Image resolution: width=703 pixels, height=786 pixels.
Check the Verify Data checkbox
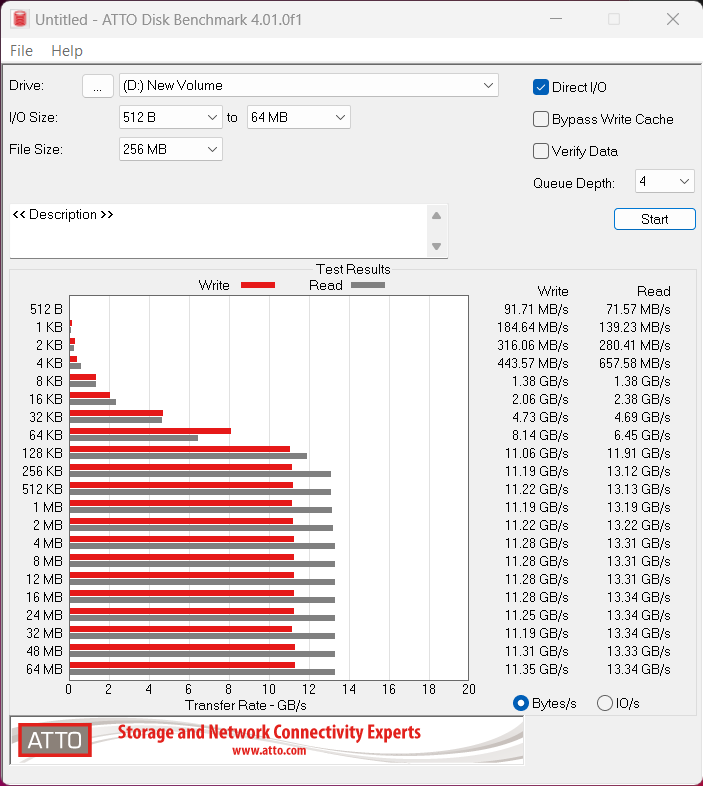541,151
